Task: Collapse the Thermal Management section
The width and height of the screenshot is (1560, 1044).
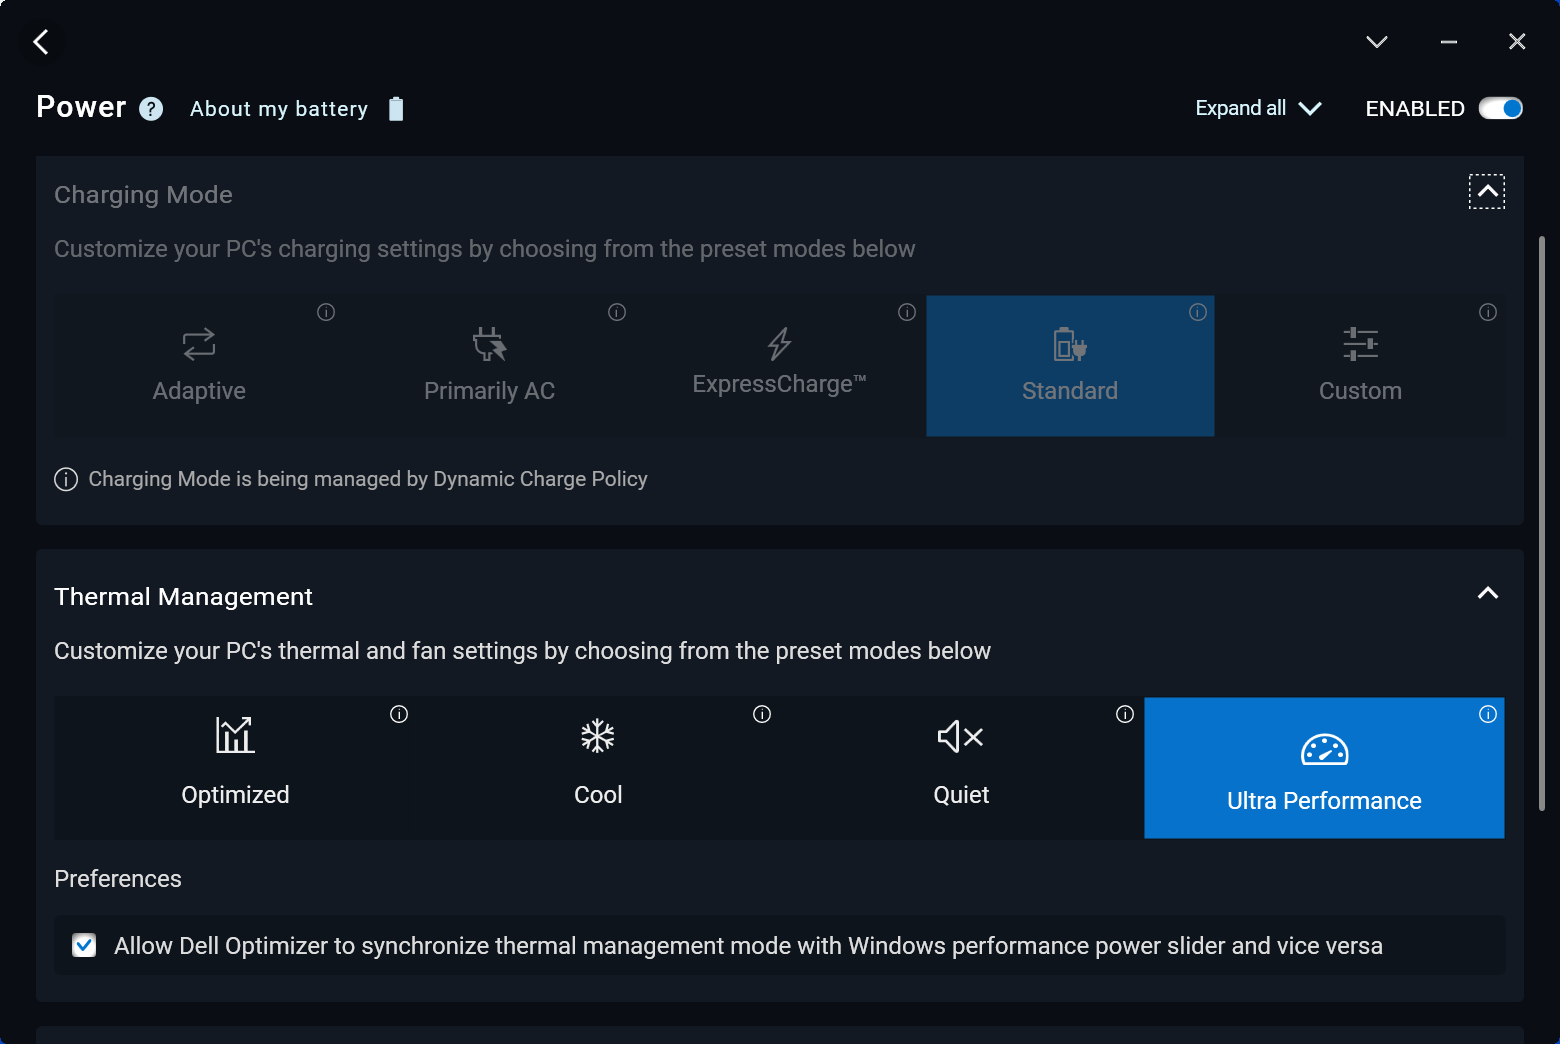Action: coord(1488,593)
